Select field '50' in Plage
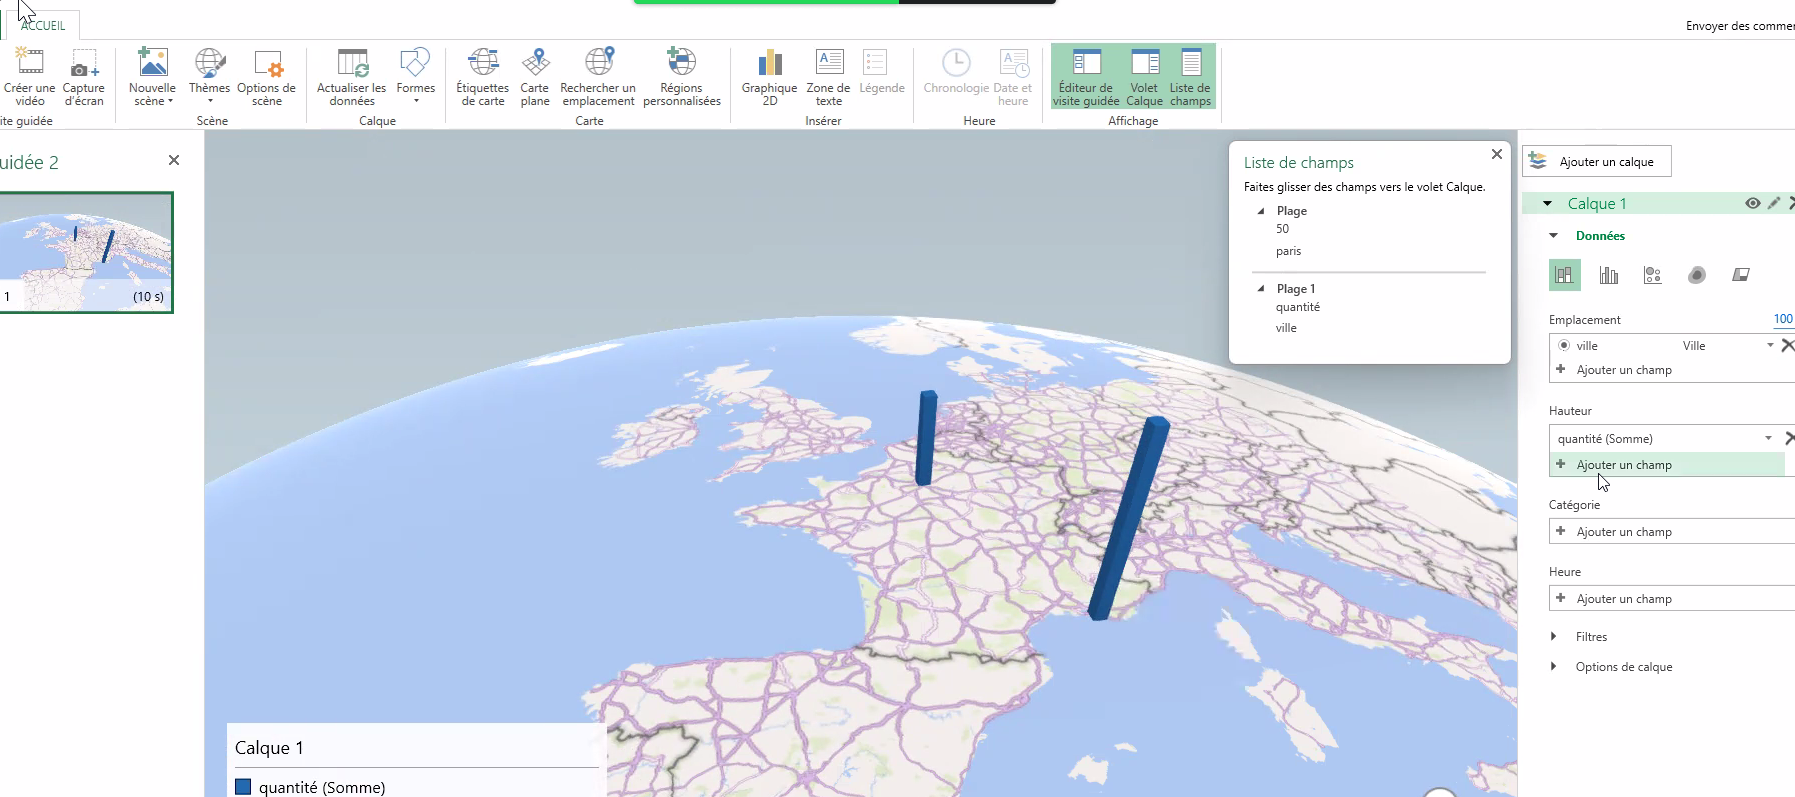Screen dimensions: 1795x797 (x=1282, y=229)
